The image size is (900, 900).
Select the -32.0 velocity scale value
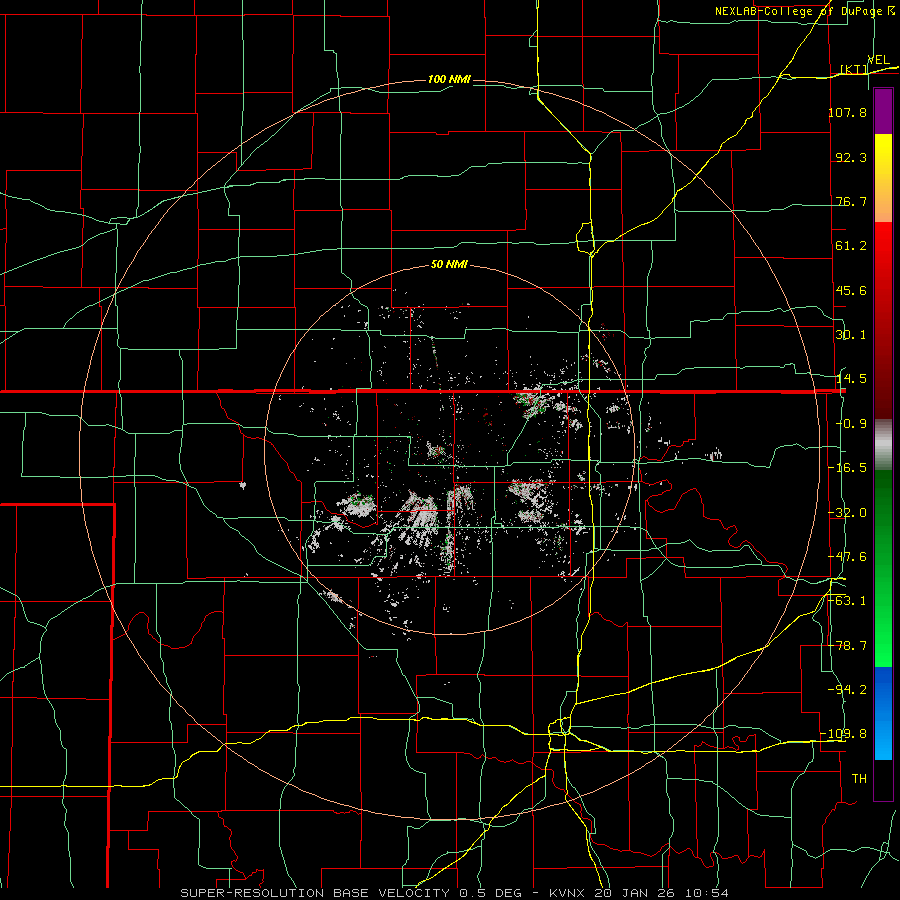tap(847, 513)
